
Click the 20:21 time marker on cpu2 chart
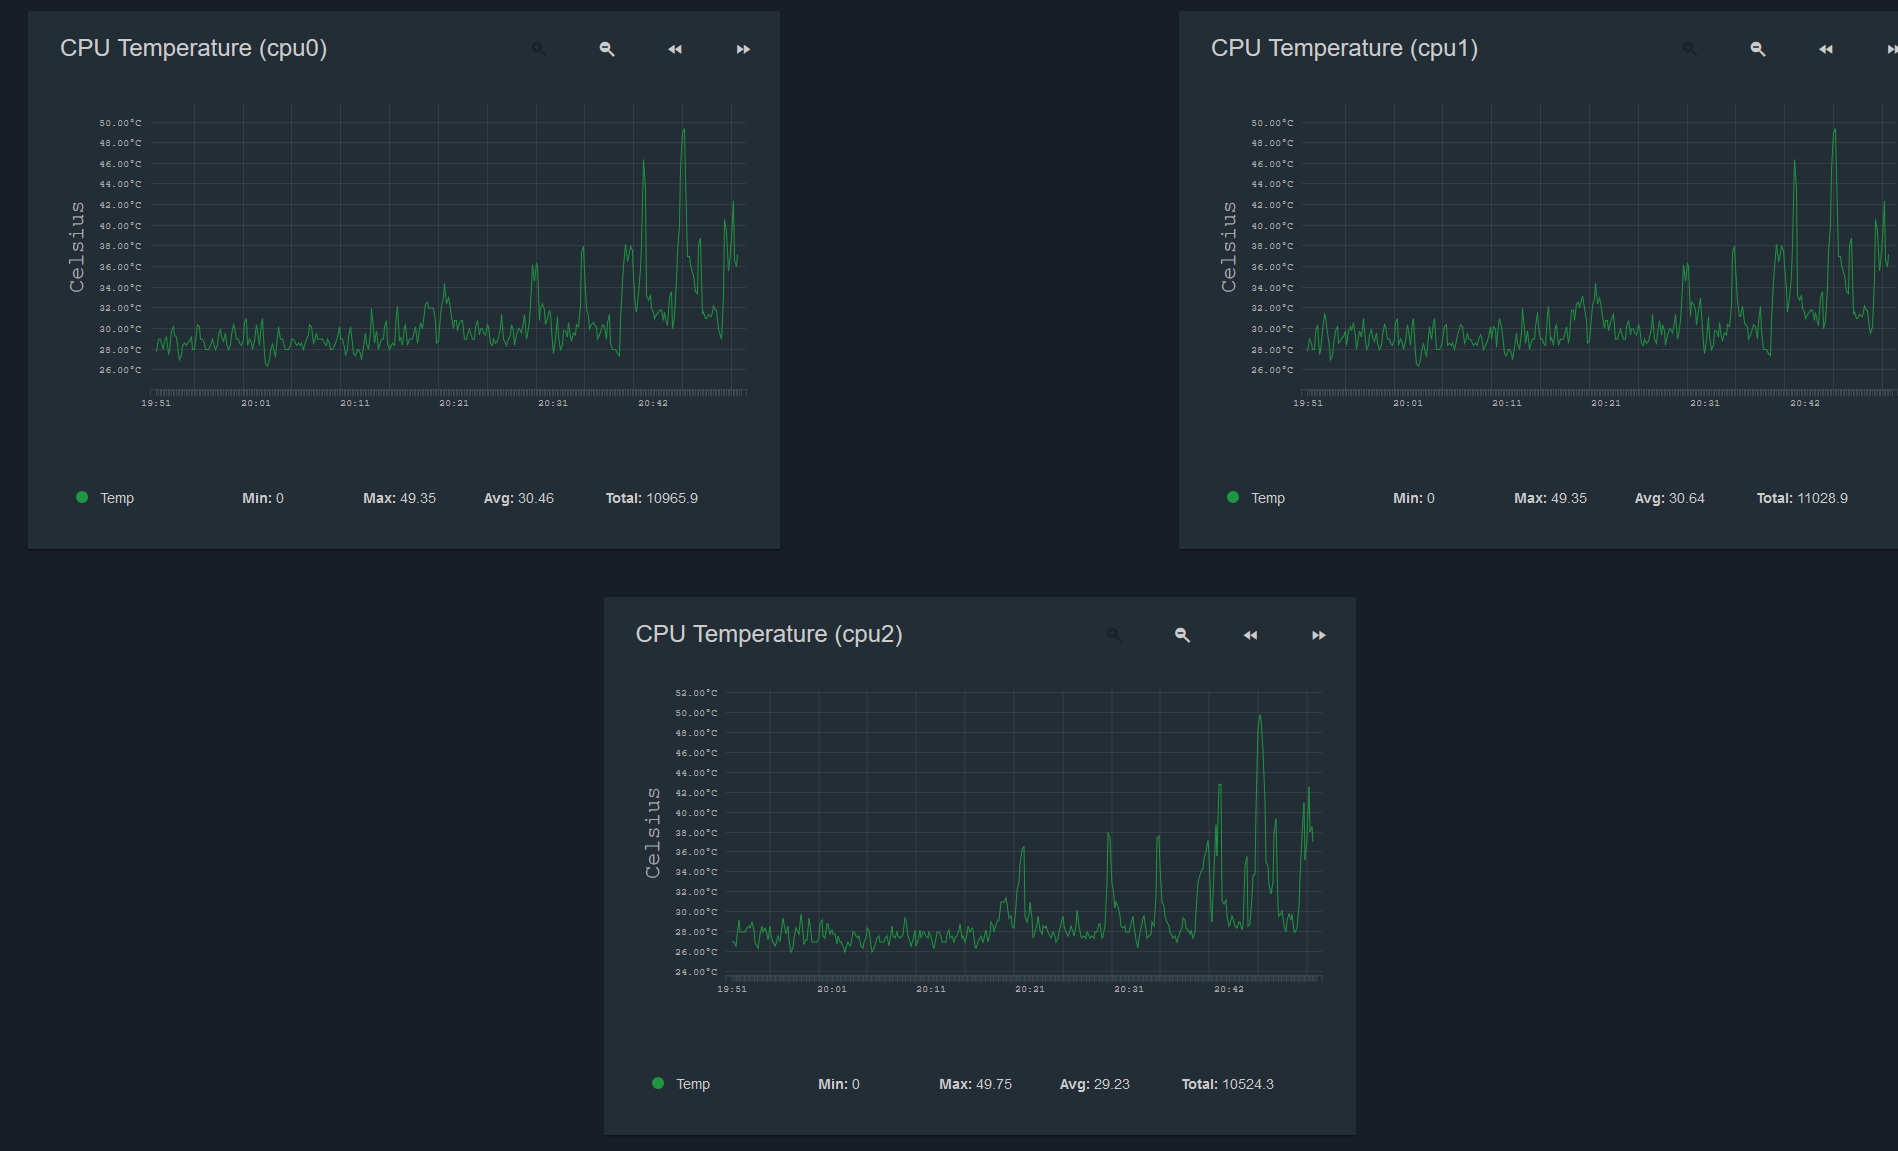click(x=1030, y=989)
